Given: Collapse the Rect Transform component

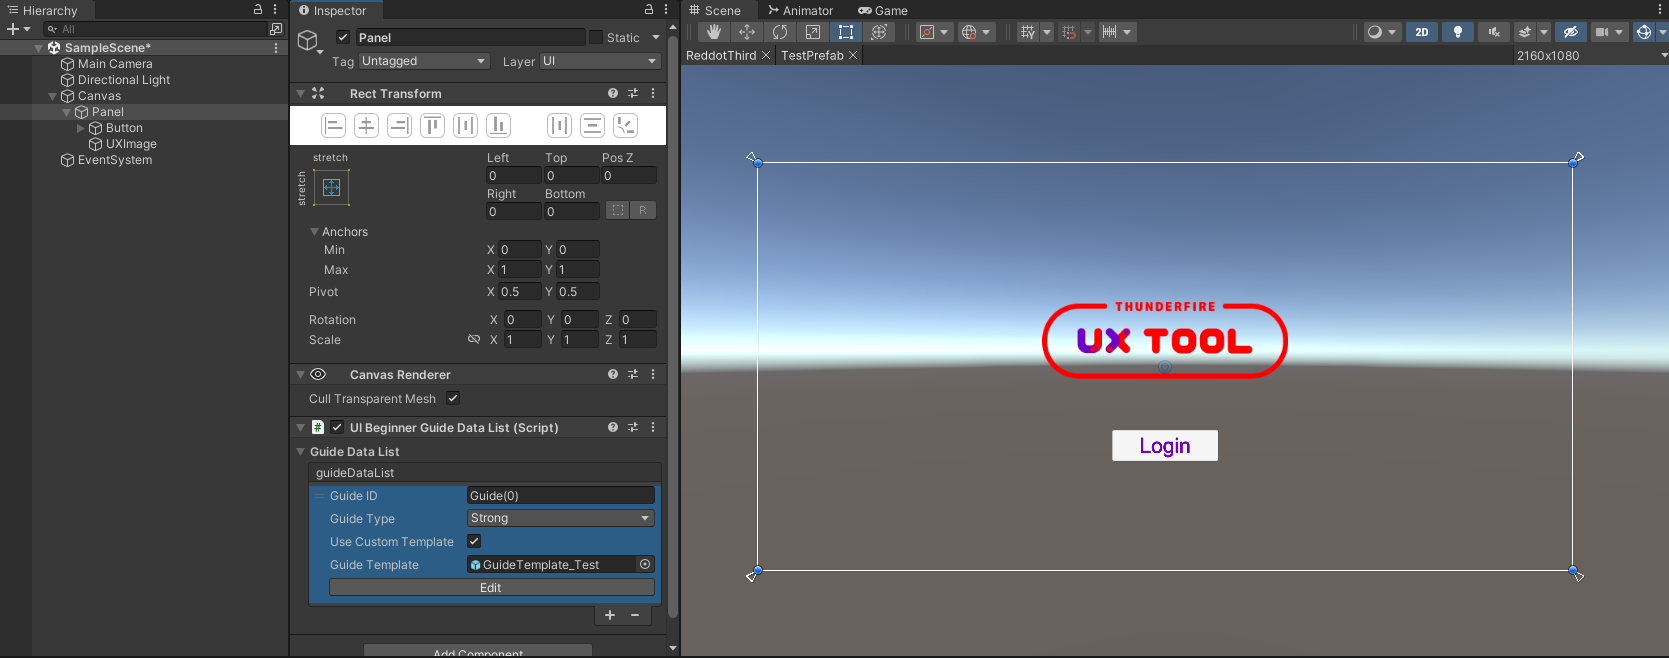Looking at the screenshot, I should tap(300, 93).
